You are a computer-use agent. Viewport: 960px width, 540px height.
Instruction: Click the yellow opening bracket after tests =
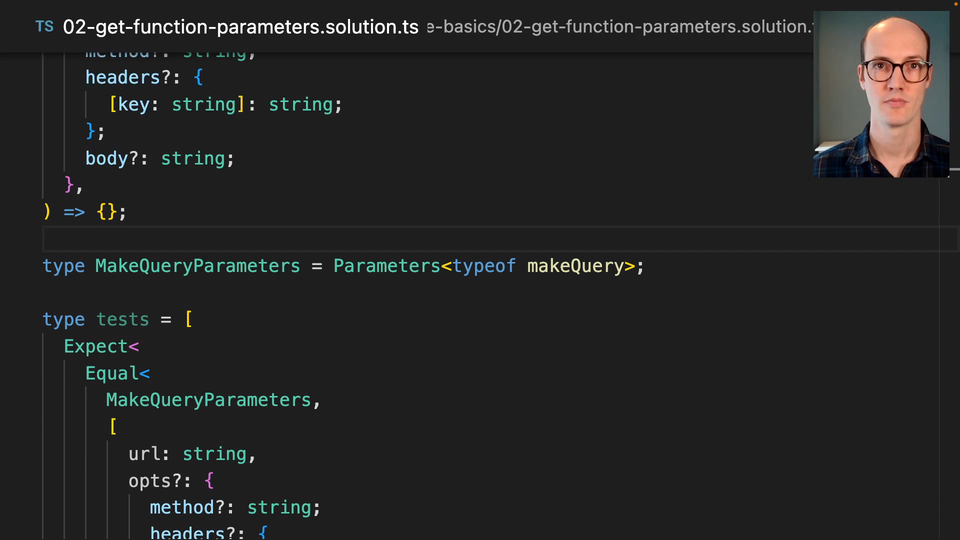188,320
